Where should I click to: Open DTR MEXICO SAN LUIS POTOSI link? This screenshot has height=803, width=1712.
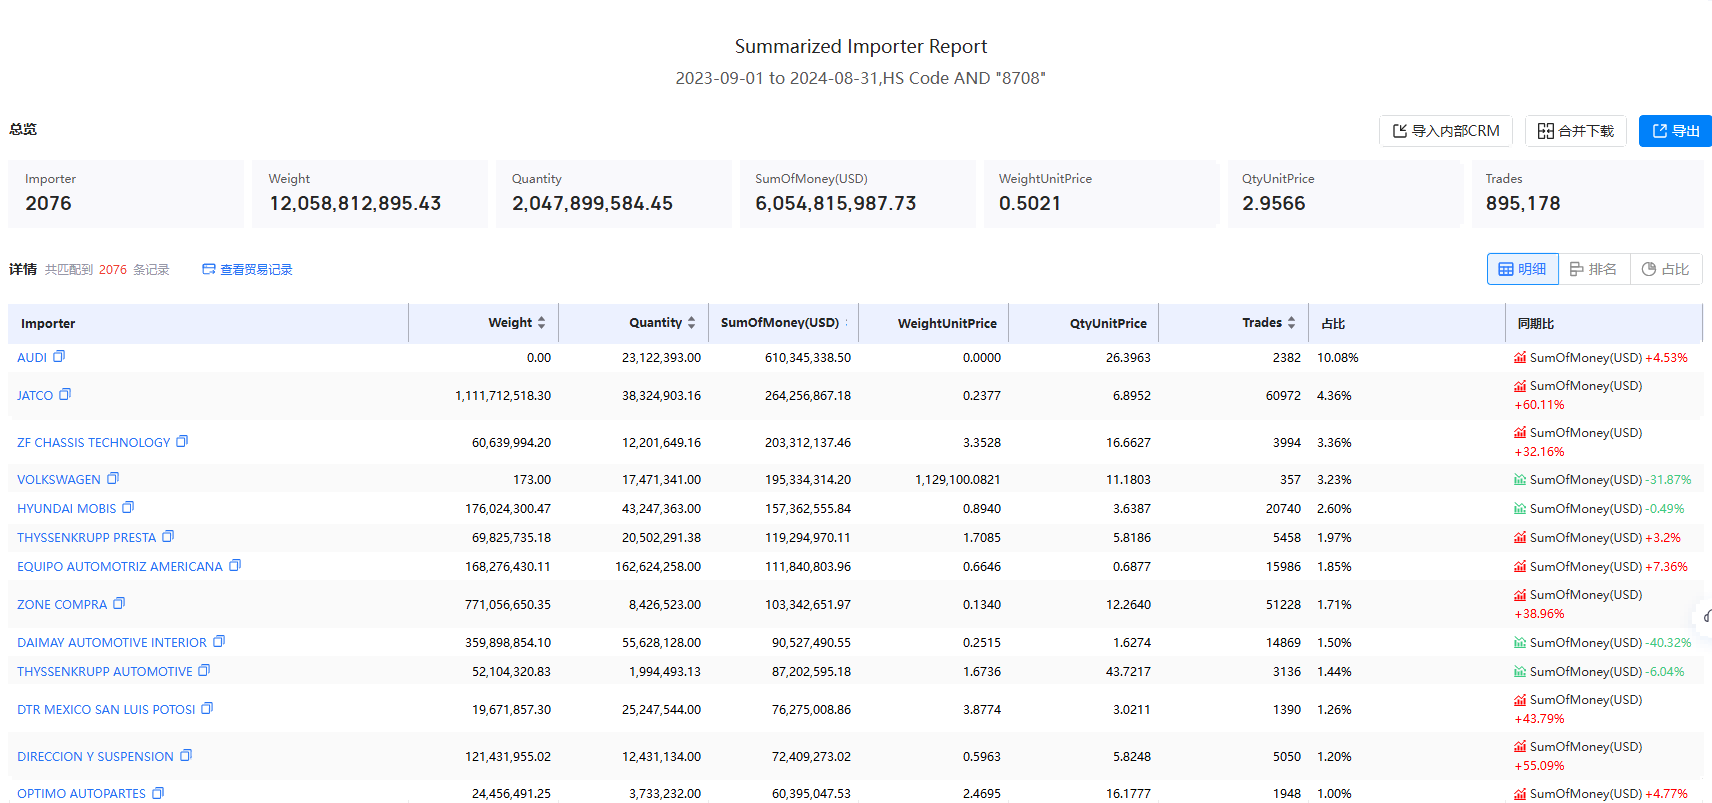(106, 710)
